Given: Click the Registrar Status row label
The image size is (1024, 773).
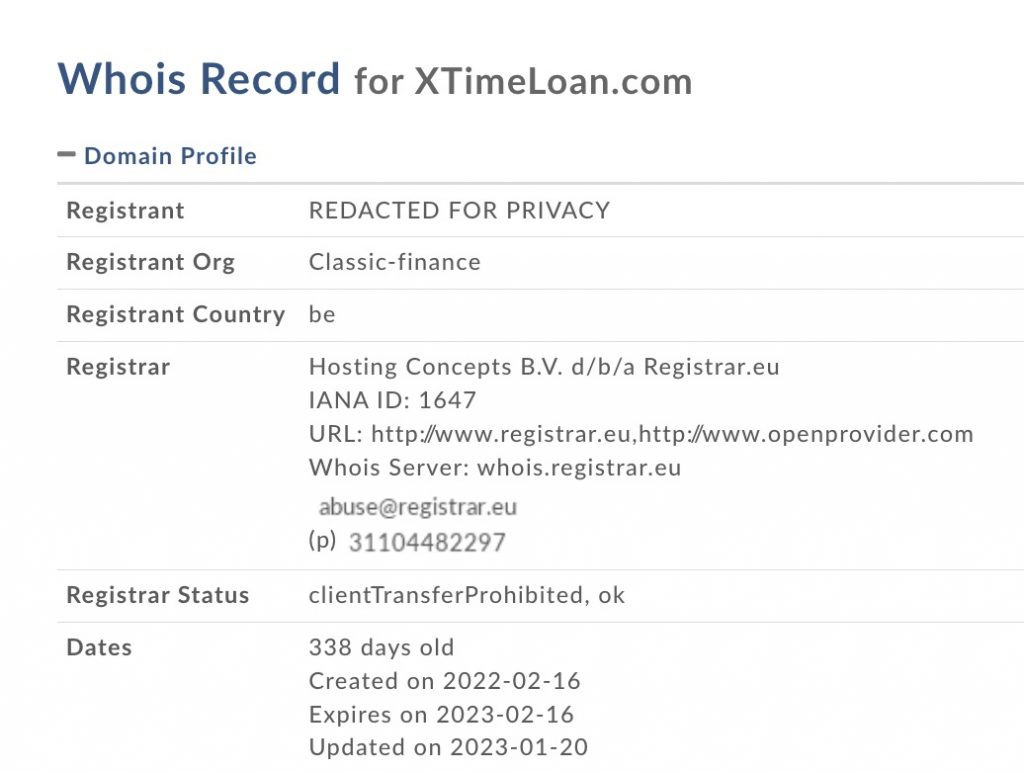Looking at the screenshot, I should pos(157,595).
